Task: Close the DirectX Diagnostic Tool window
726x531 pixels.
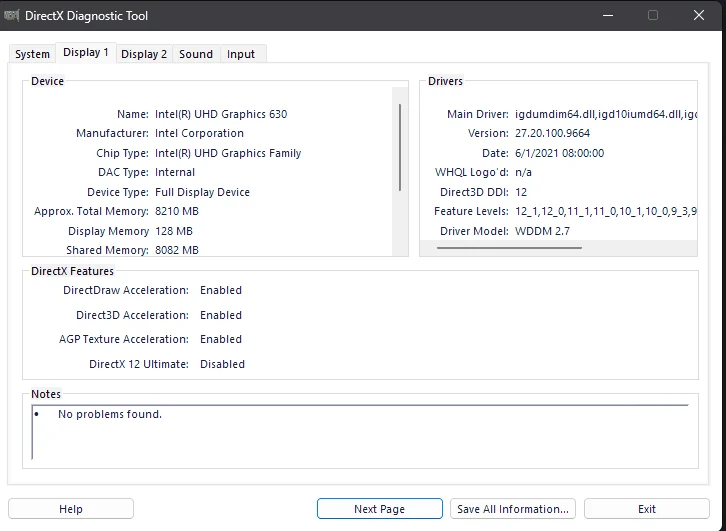Action: point(699,15)
